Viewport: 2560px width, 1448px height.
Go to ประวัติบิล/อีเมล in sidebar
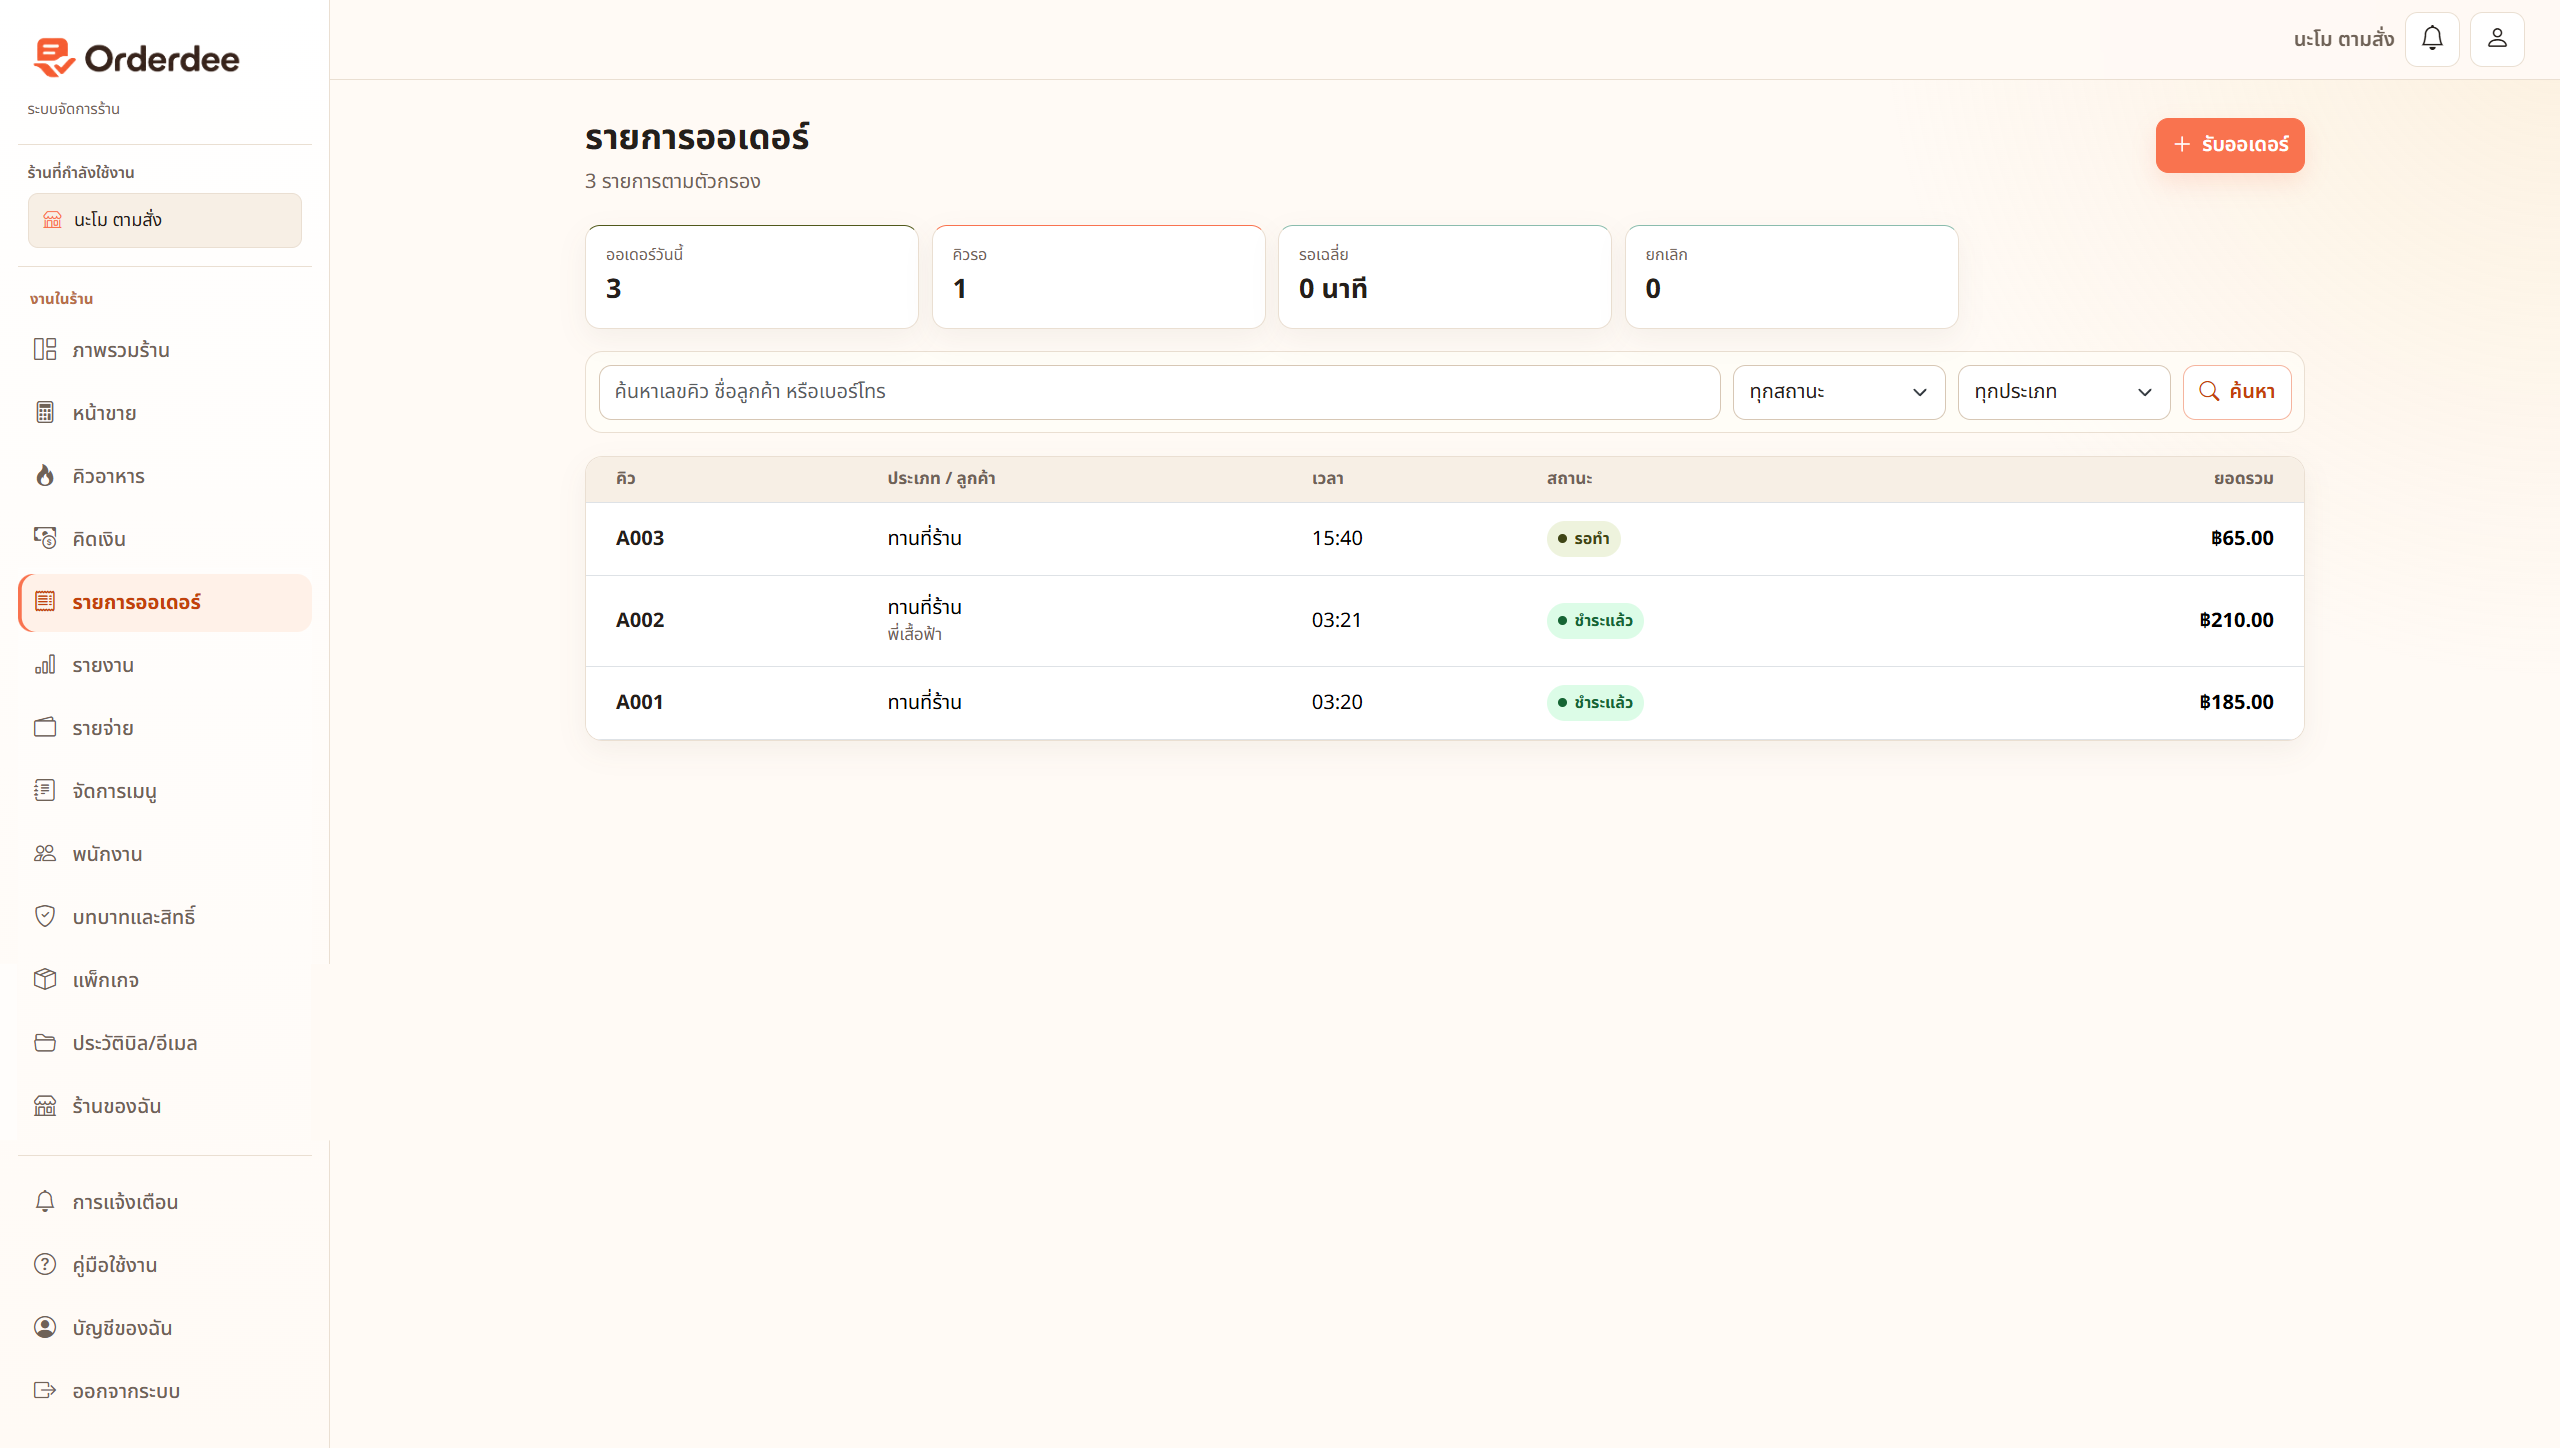click(x=165, y=1043)
